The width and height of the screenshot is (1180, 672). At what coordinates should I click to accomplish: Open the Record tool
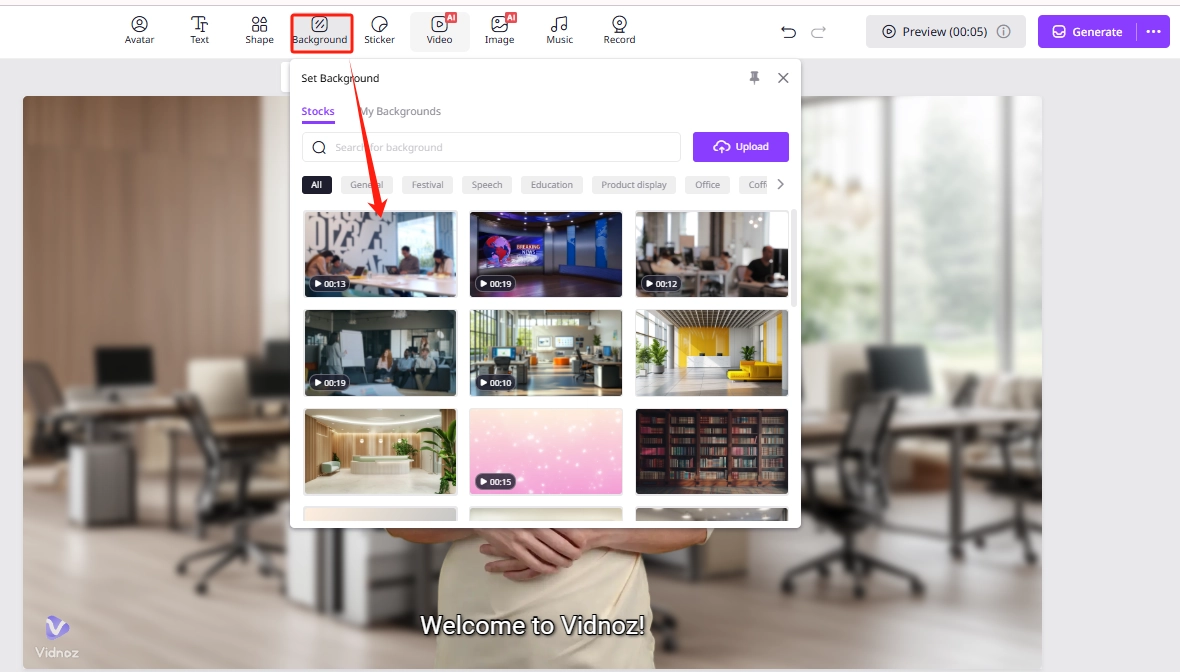[x=619, y=31]
